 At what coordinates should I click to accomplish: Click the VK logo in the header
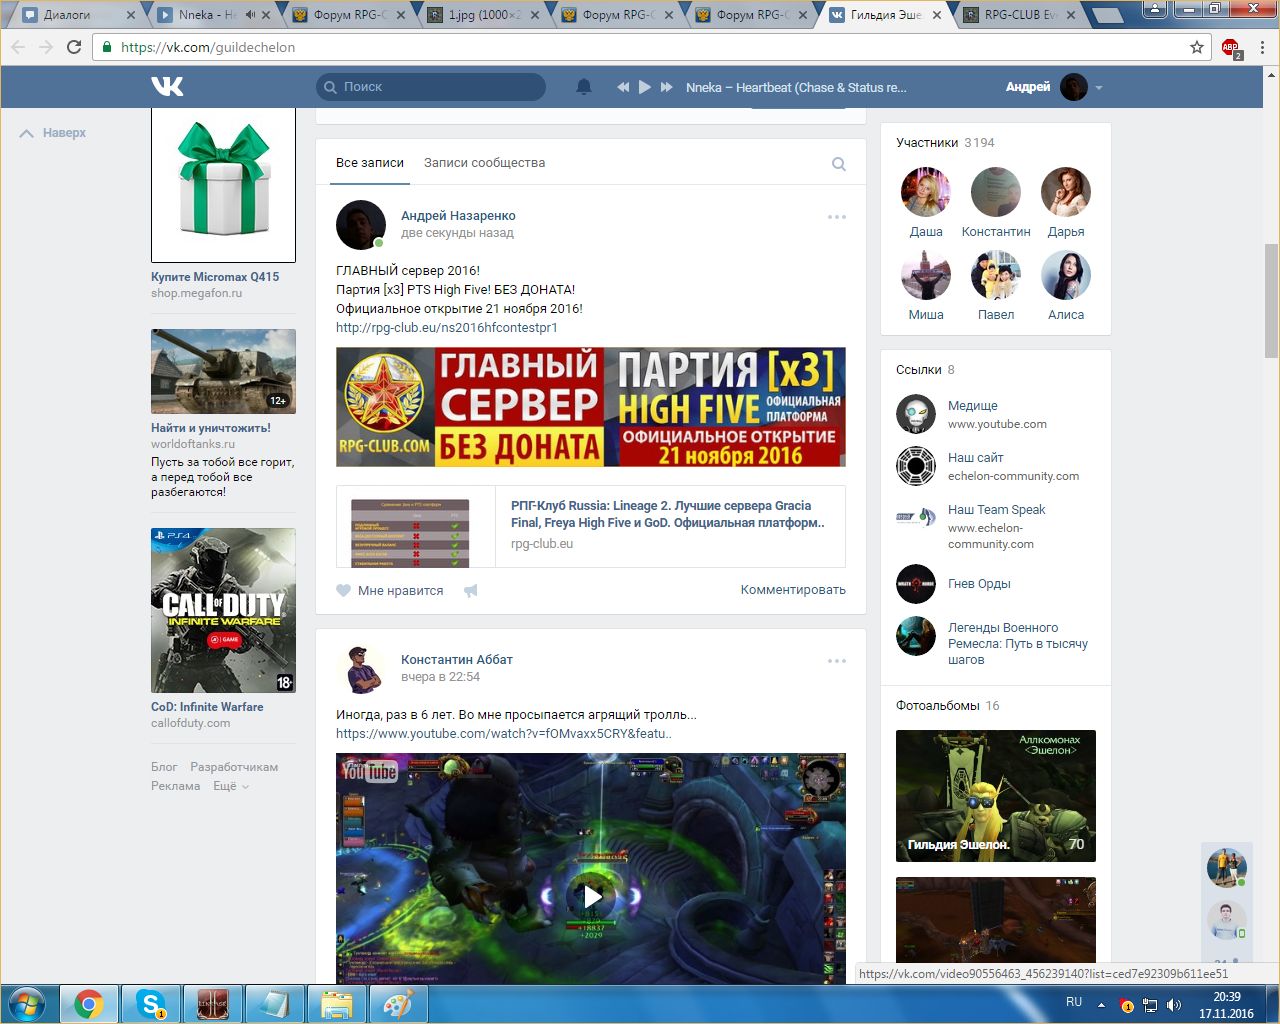[167, 87]
